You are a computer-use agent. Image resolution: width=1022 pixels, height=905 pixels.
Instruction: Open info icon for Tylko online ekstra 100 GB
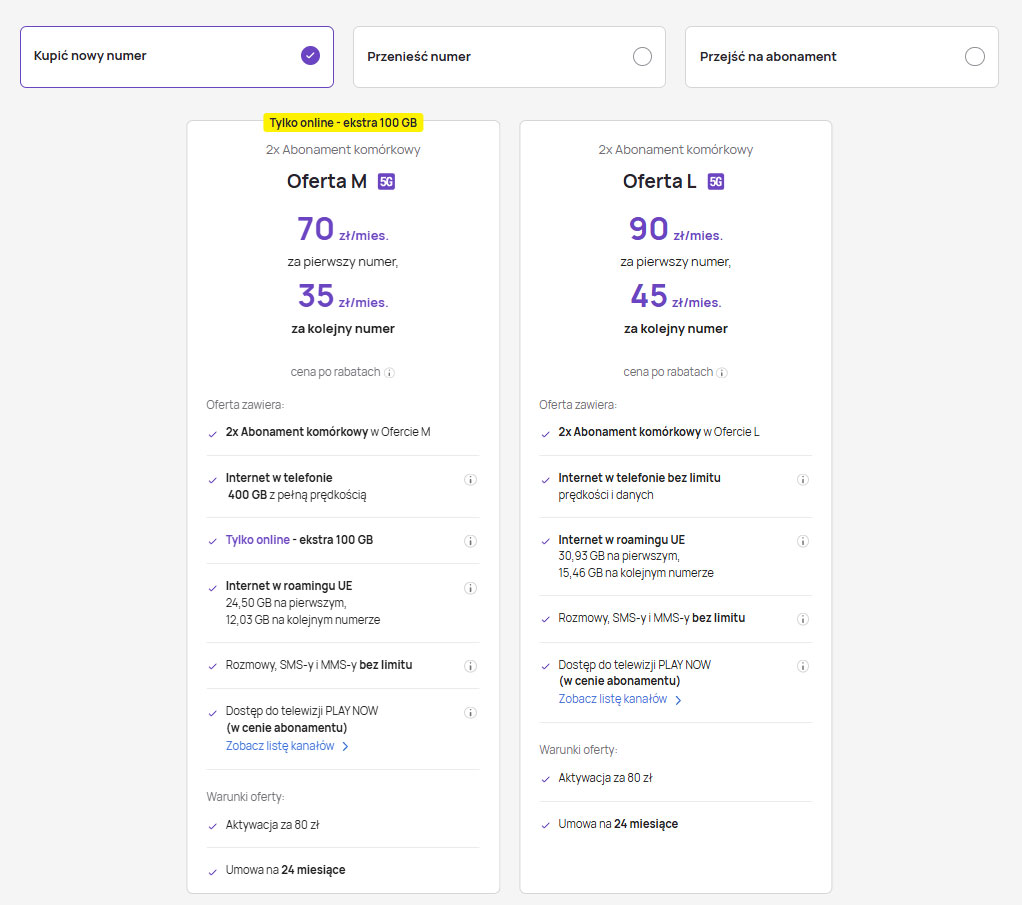click(470, 541)
